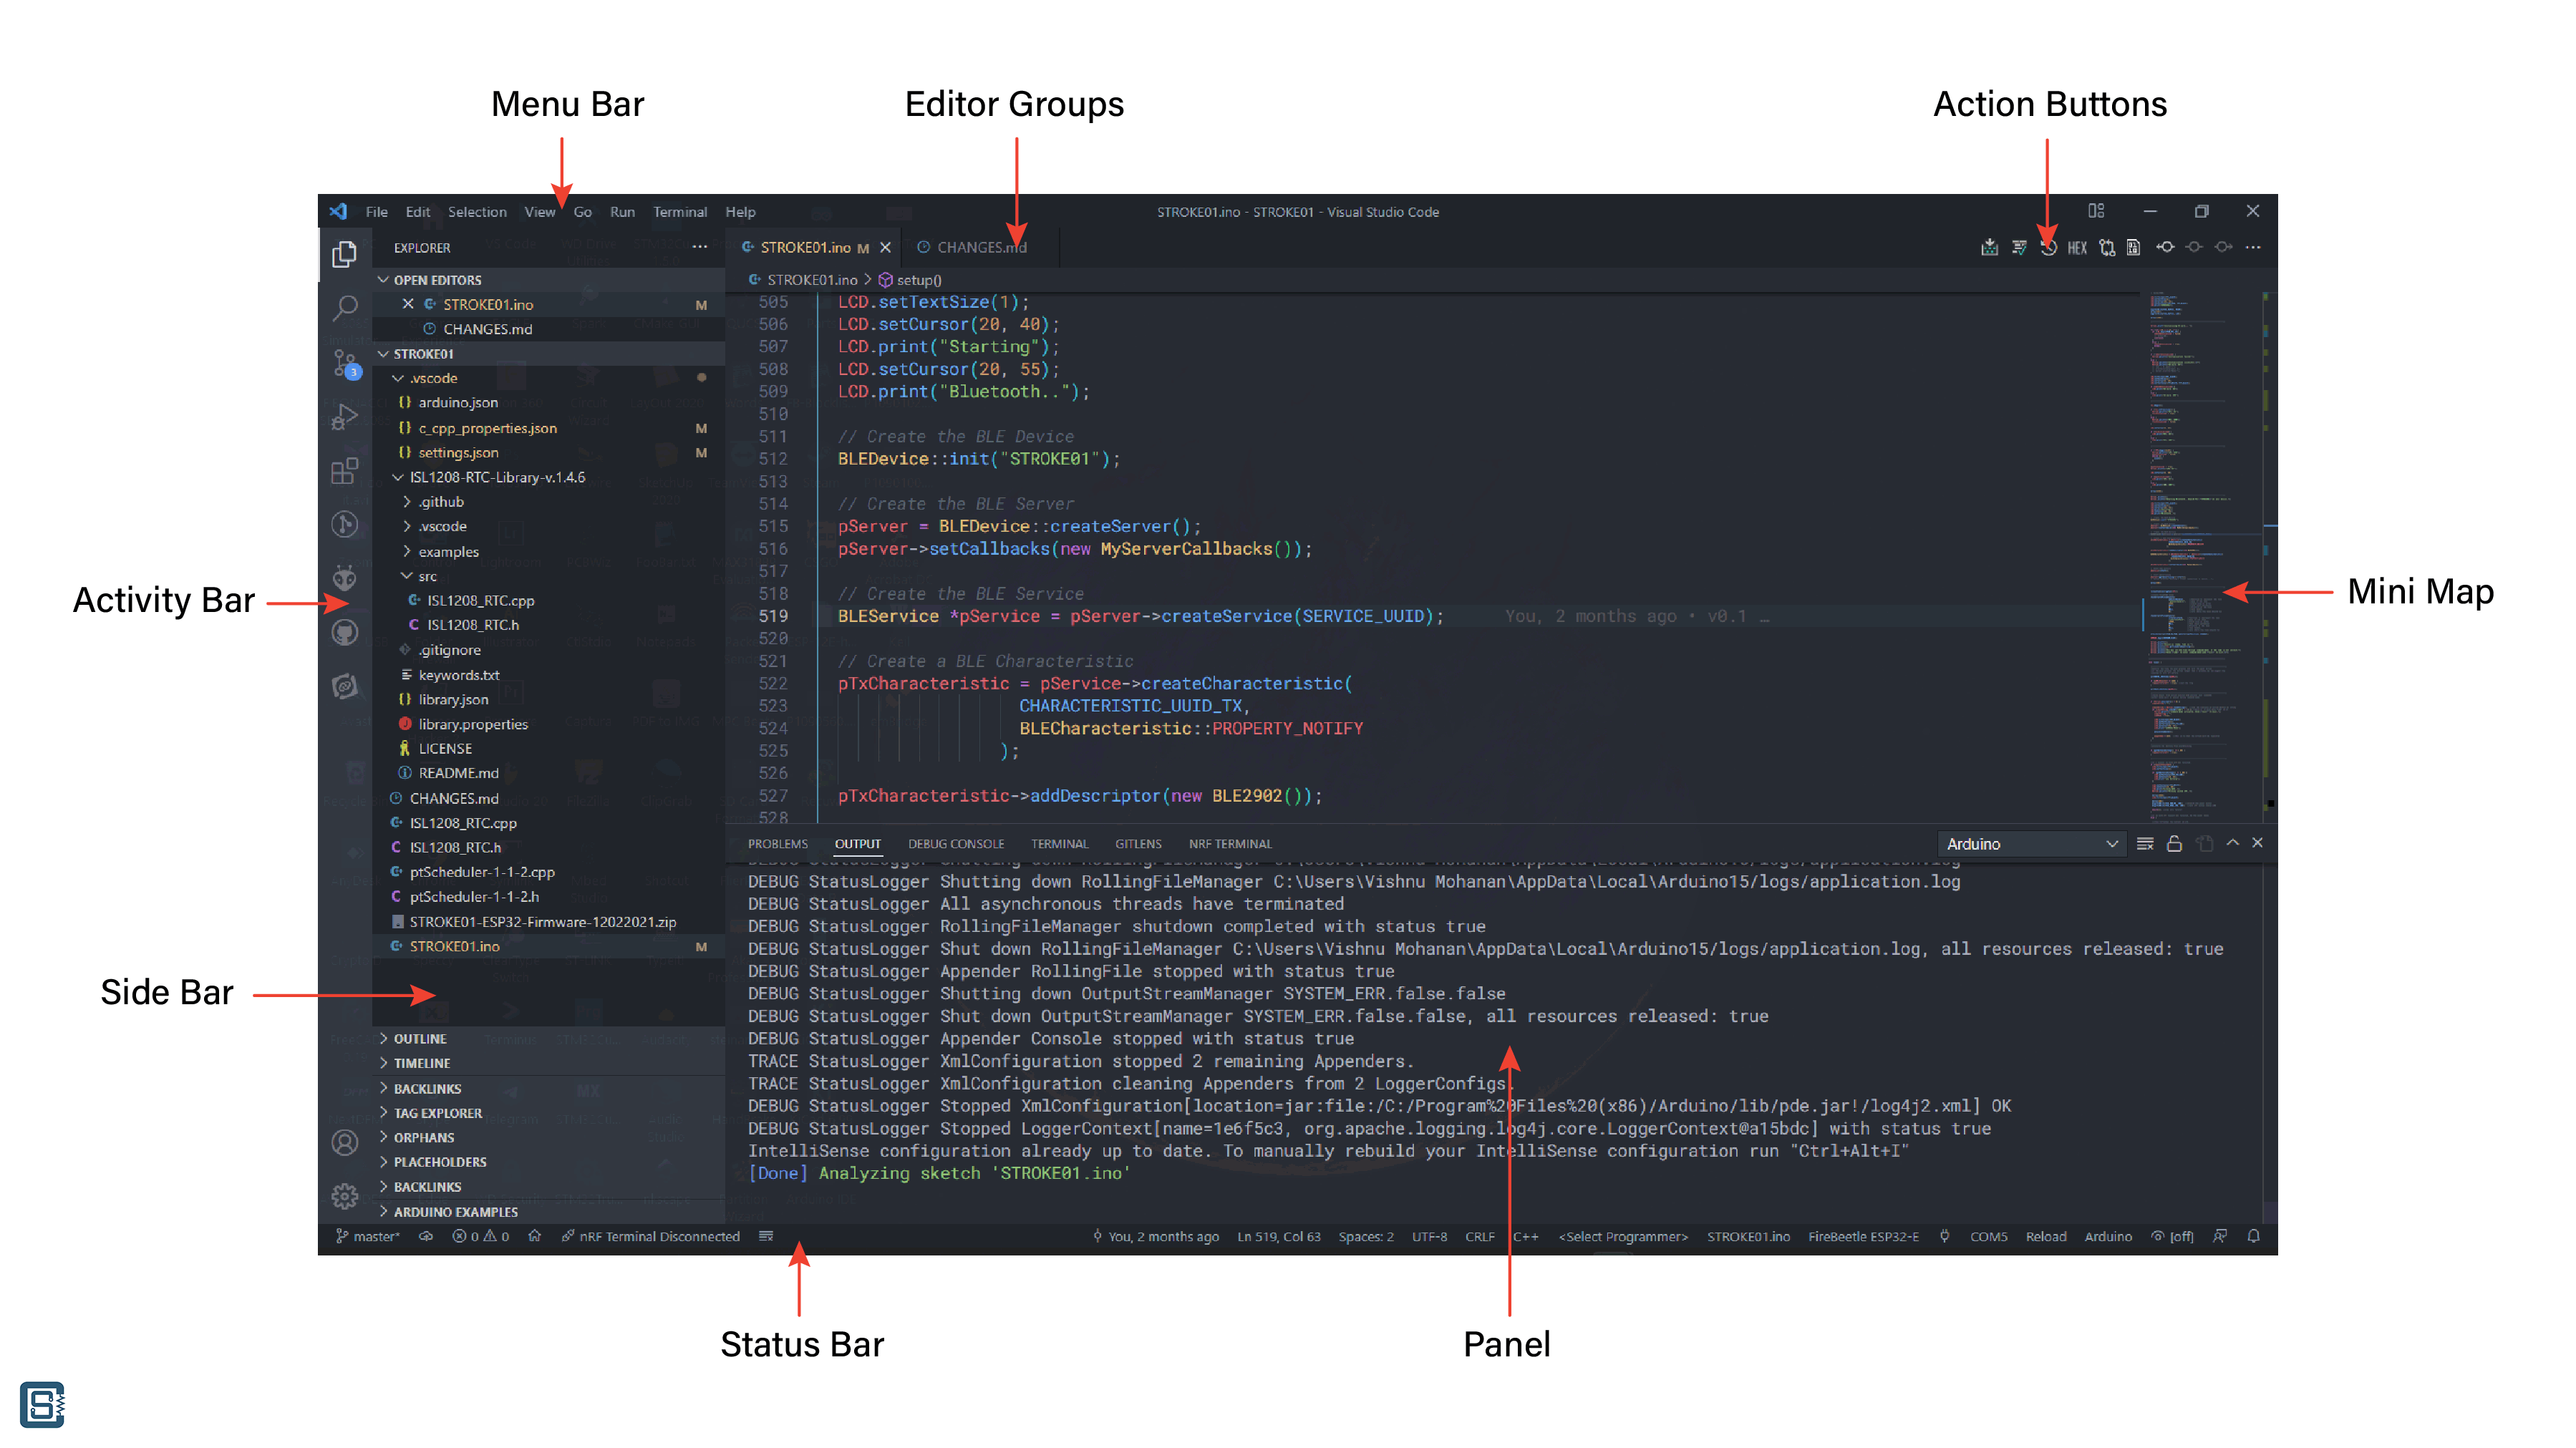This screenshot has height=1448, width=2576.
Task: Click the Arduino Upload action button
Action: coord(1989,247)
